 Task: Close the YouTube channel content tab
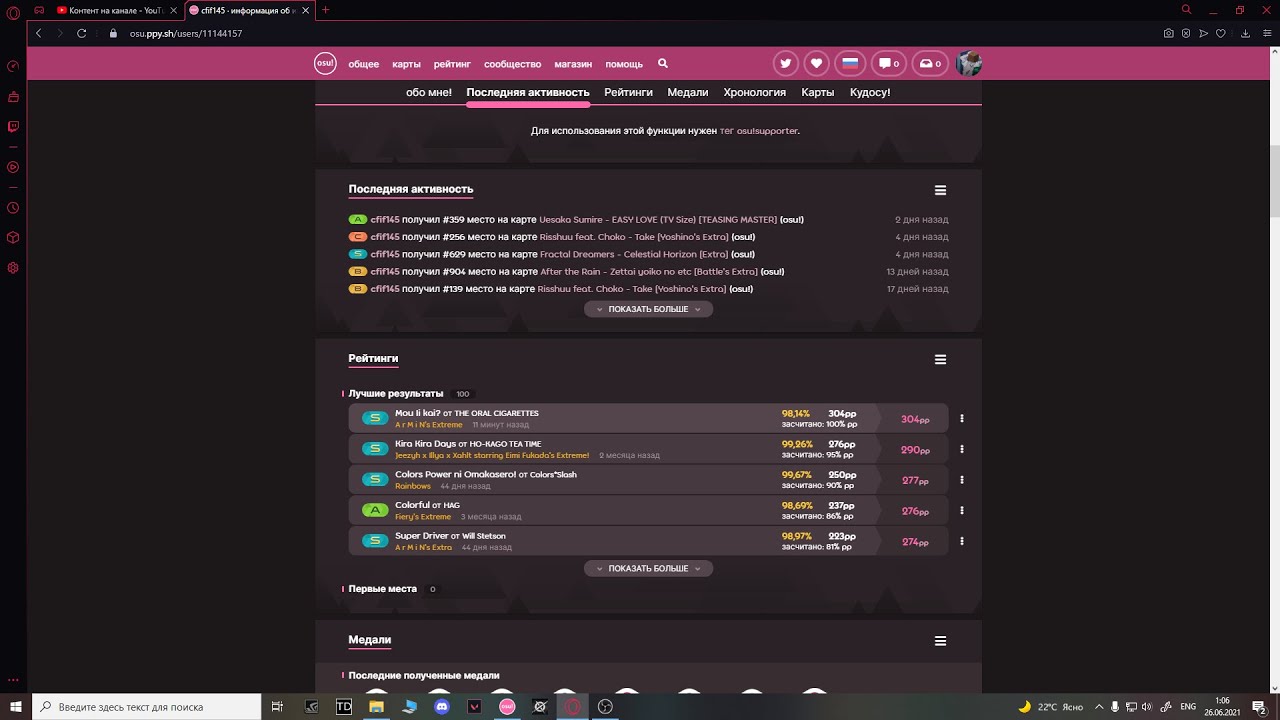172,10
